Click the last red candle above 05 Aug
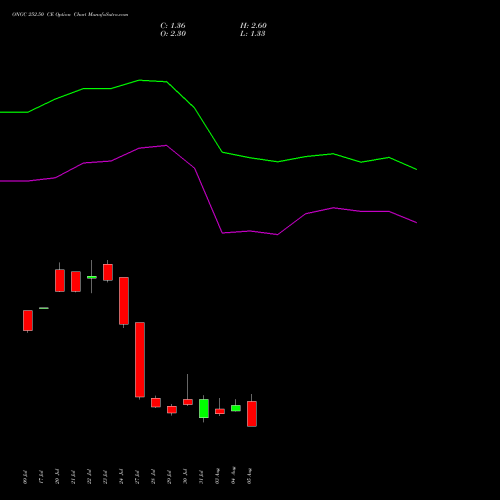 (252, 414)
